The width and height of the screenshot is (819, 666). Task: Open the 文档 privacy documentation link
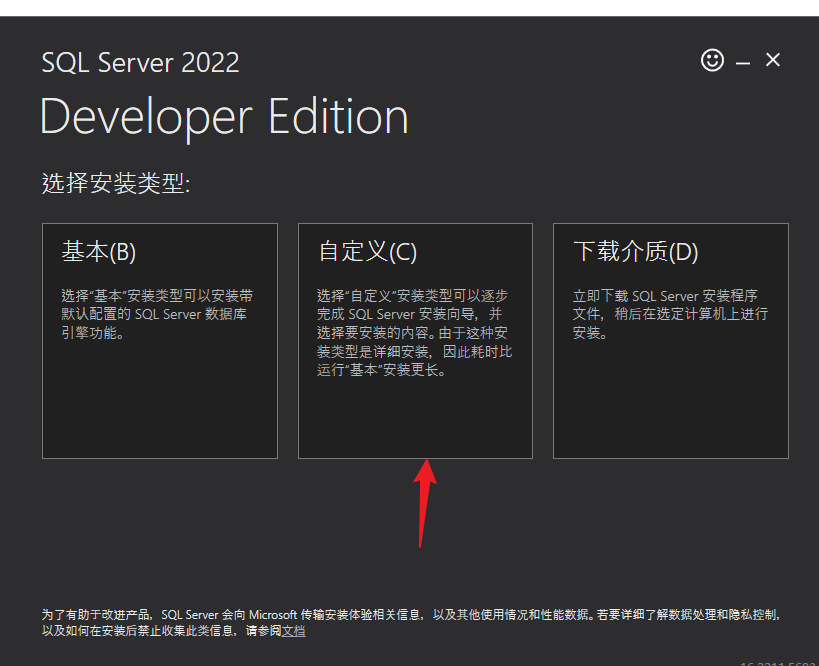293,631
